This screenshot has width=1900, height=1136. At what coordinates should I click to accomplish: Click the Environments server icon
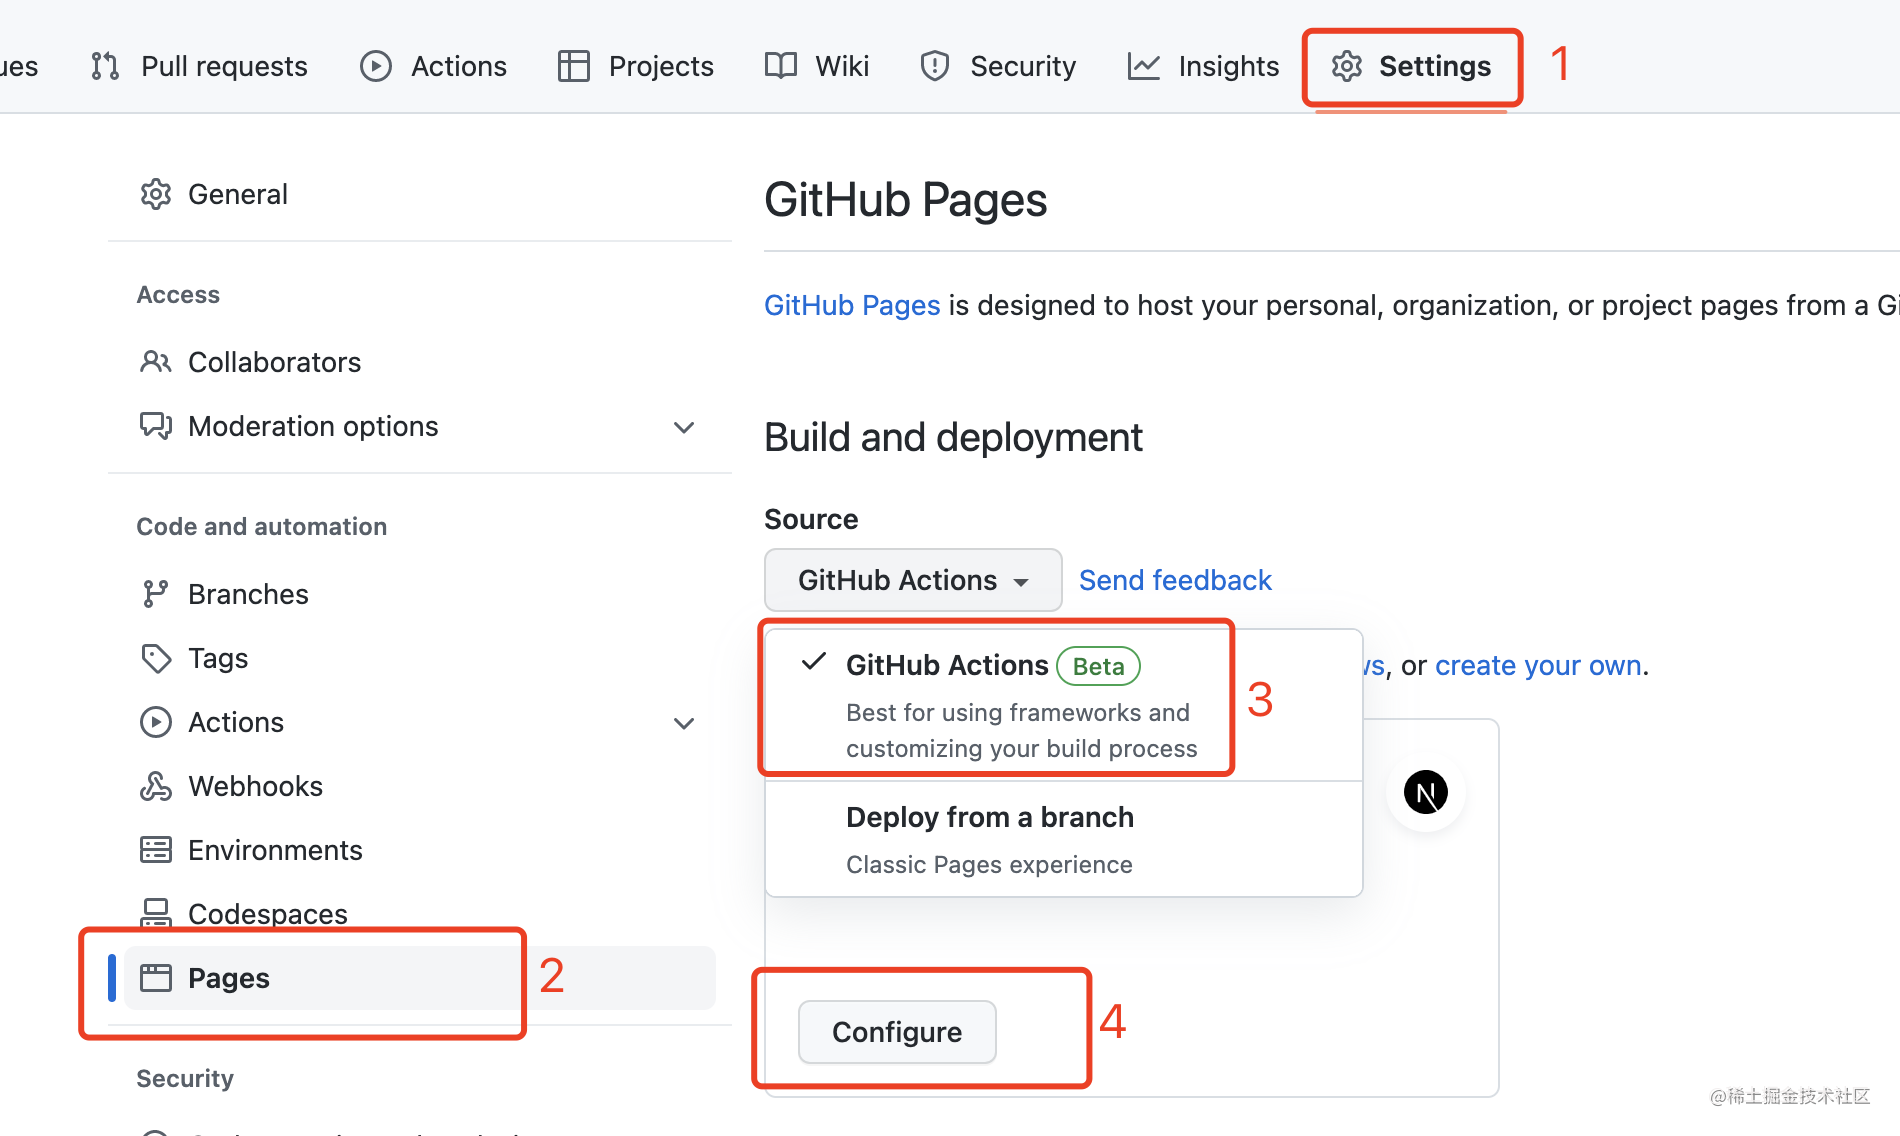156,850
